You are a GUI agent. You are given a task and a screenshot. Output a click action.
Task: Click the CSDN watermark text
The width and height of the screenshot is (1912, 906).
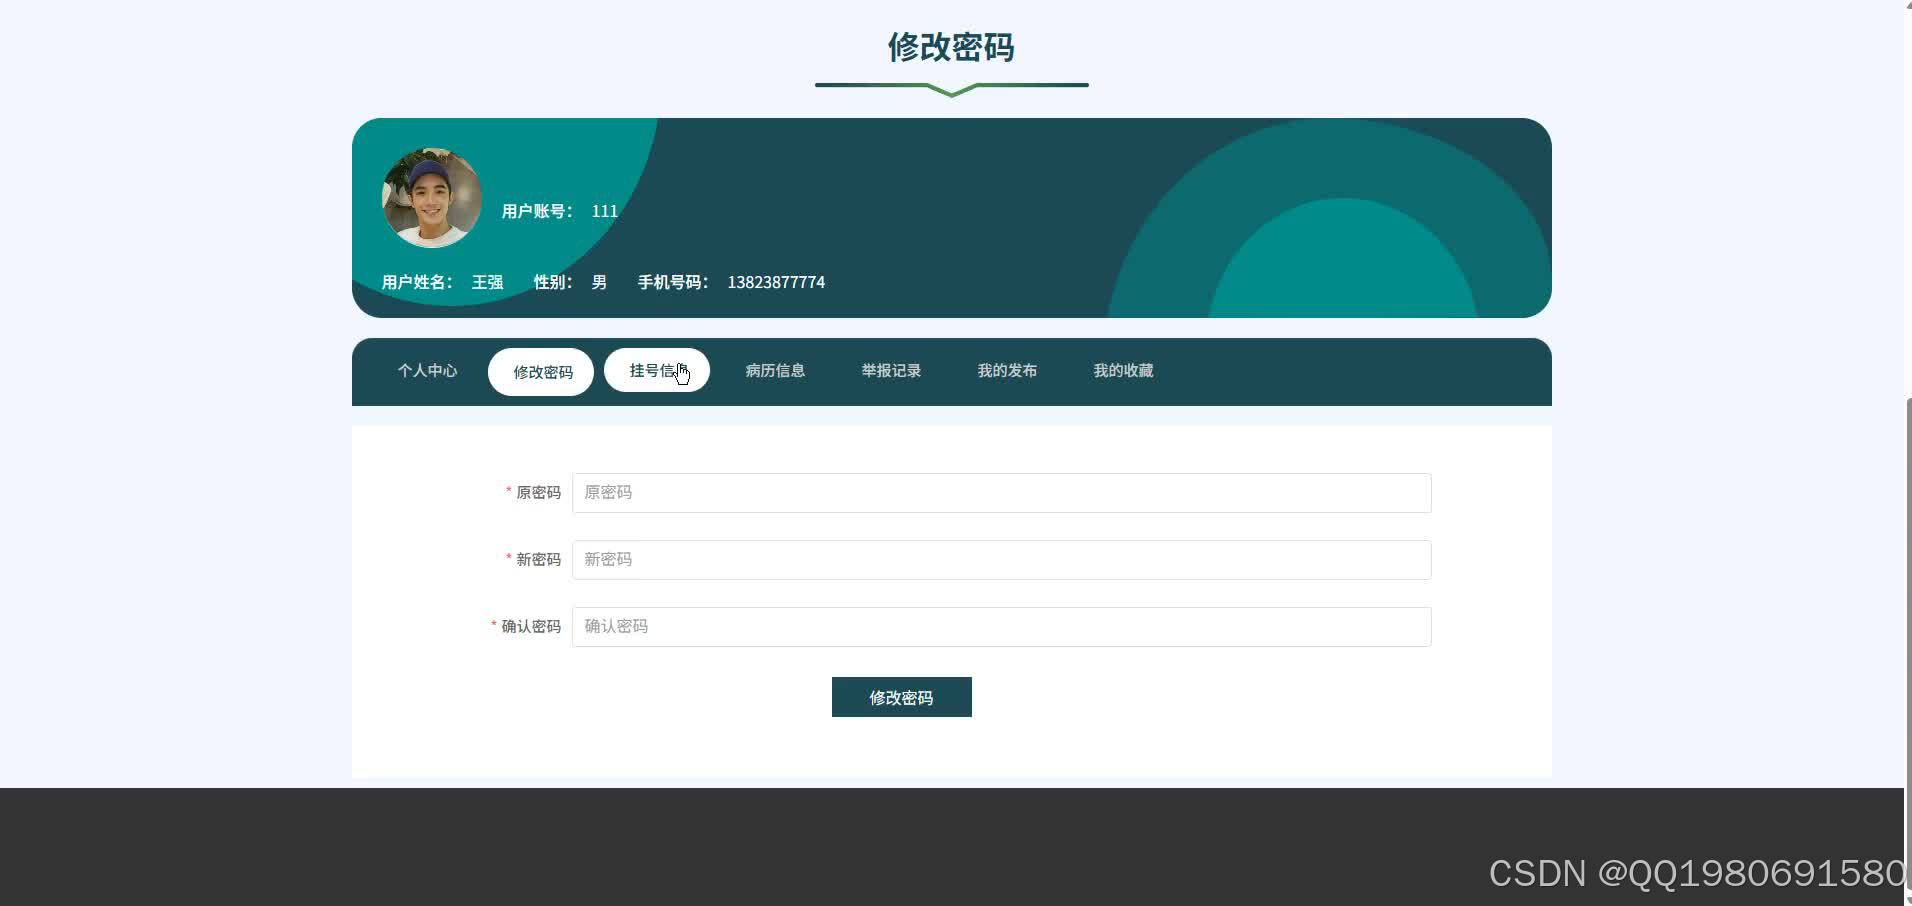[1695, 873]
